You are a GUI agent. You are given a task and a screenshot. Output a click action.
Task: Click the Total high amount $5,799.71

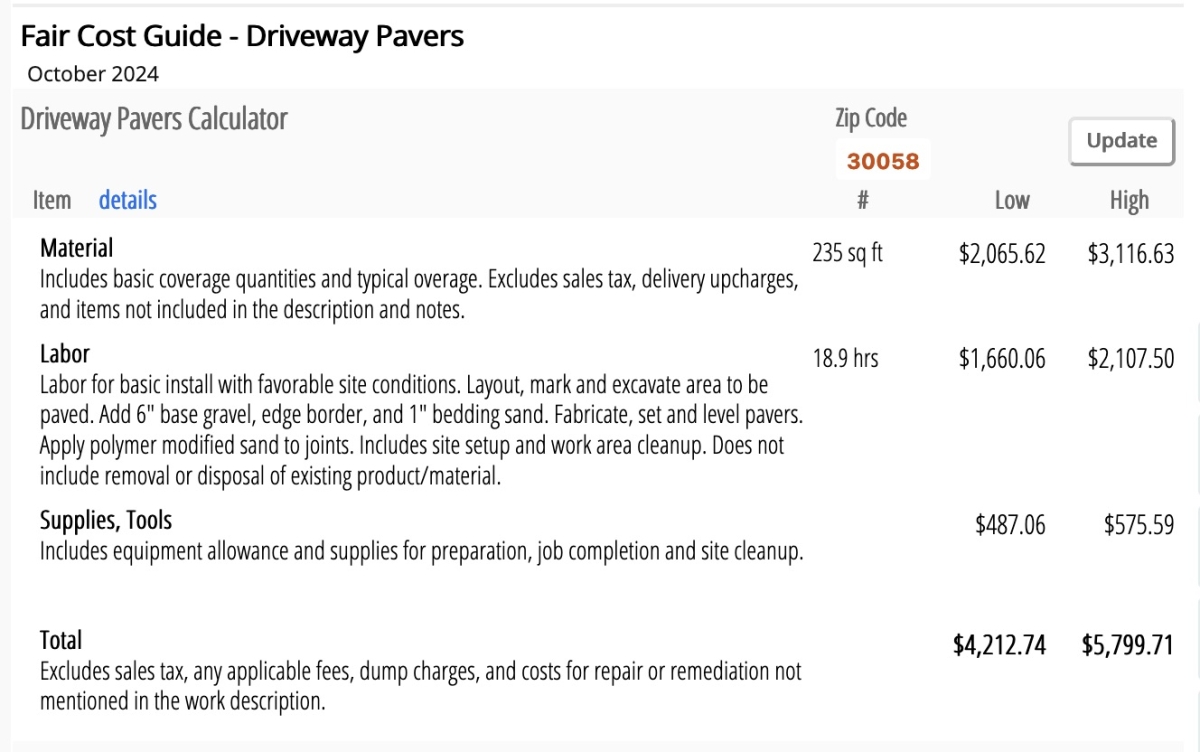tap(1127, 645)
